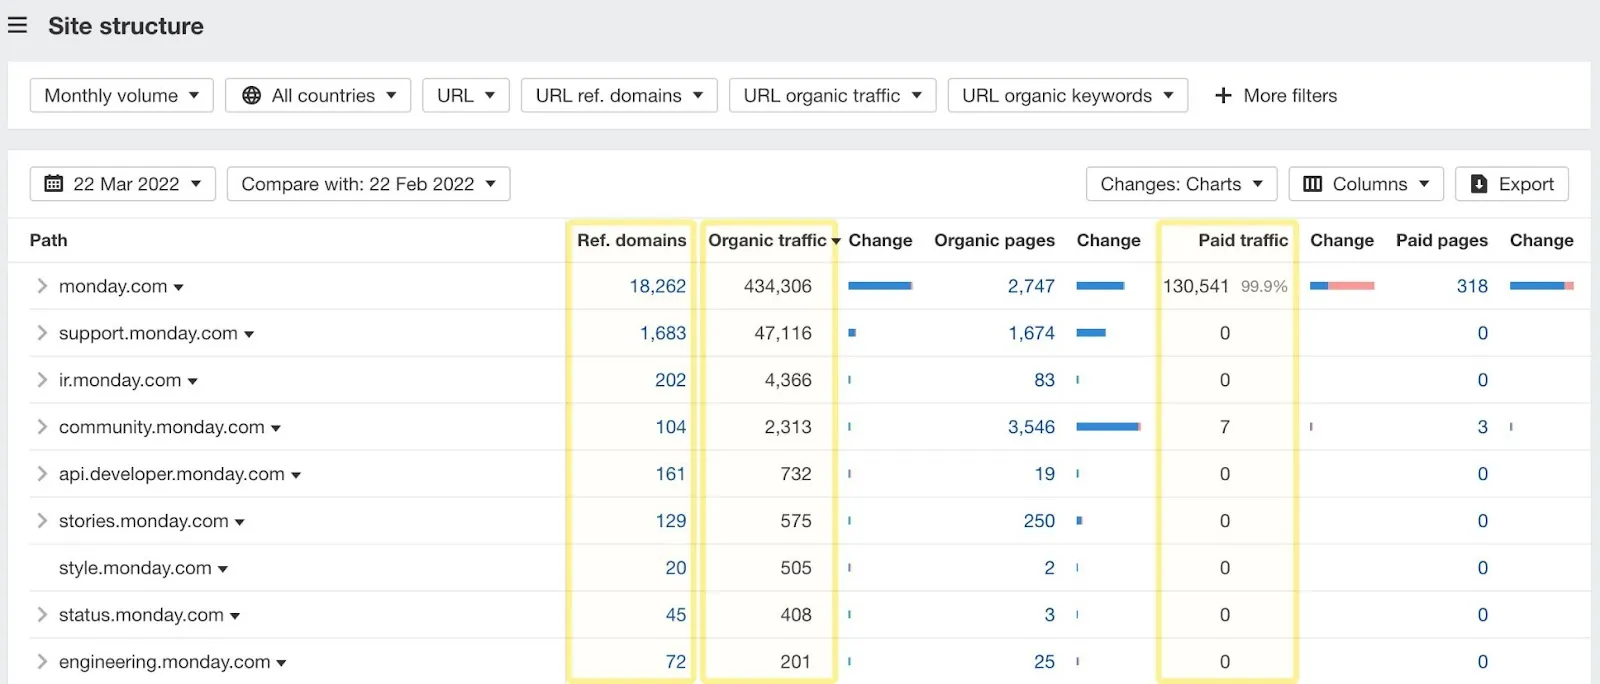Click the Path column header

[49, 240]
